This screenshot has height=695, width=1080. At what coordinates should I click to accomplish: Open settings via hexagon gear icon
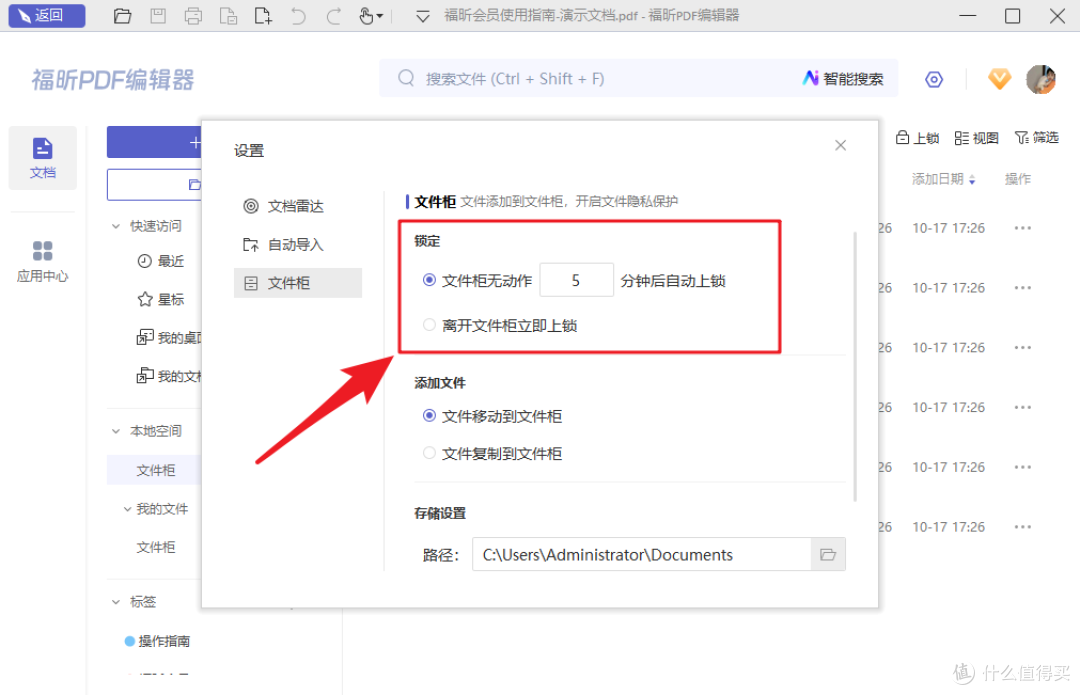(933, 79)
